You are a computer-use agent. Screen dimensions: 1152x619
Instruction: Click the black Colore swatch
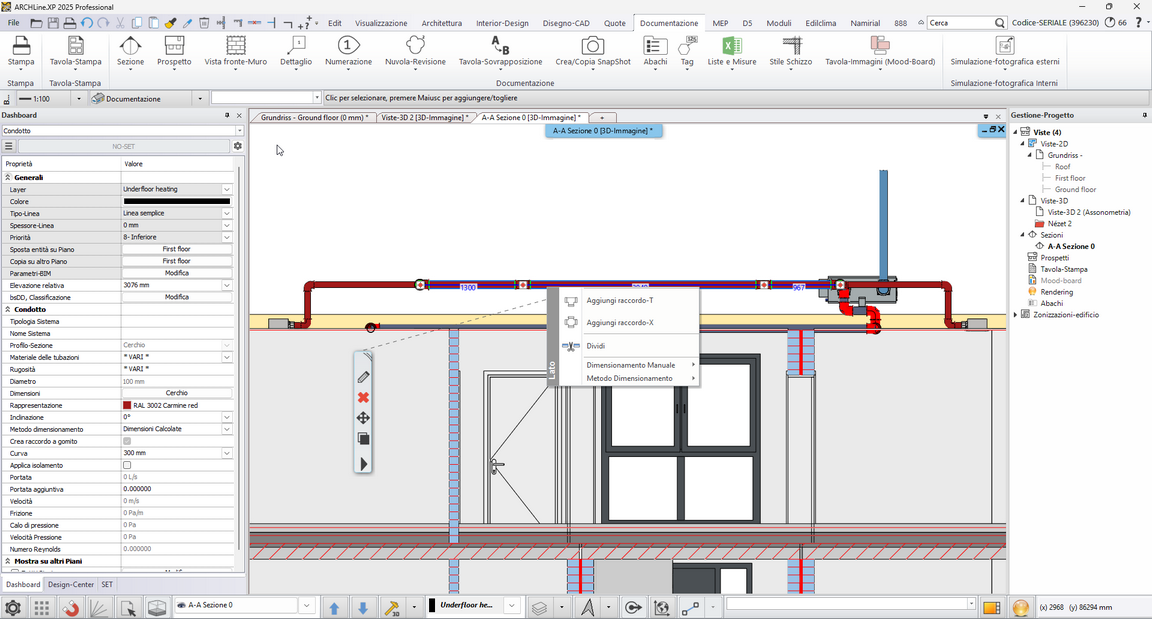click(x=176, y=201)
